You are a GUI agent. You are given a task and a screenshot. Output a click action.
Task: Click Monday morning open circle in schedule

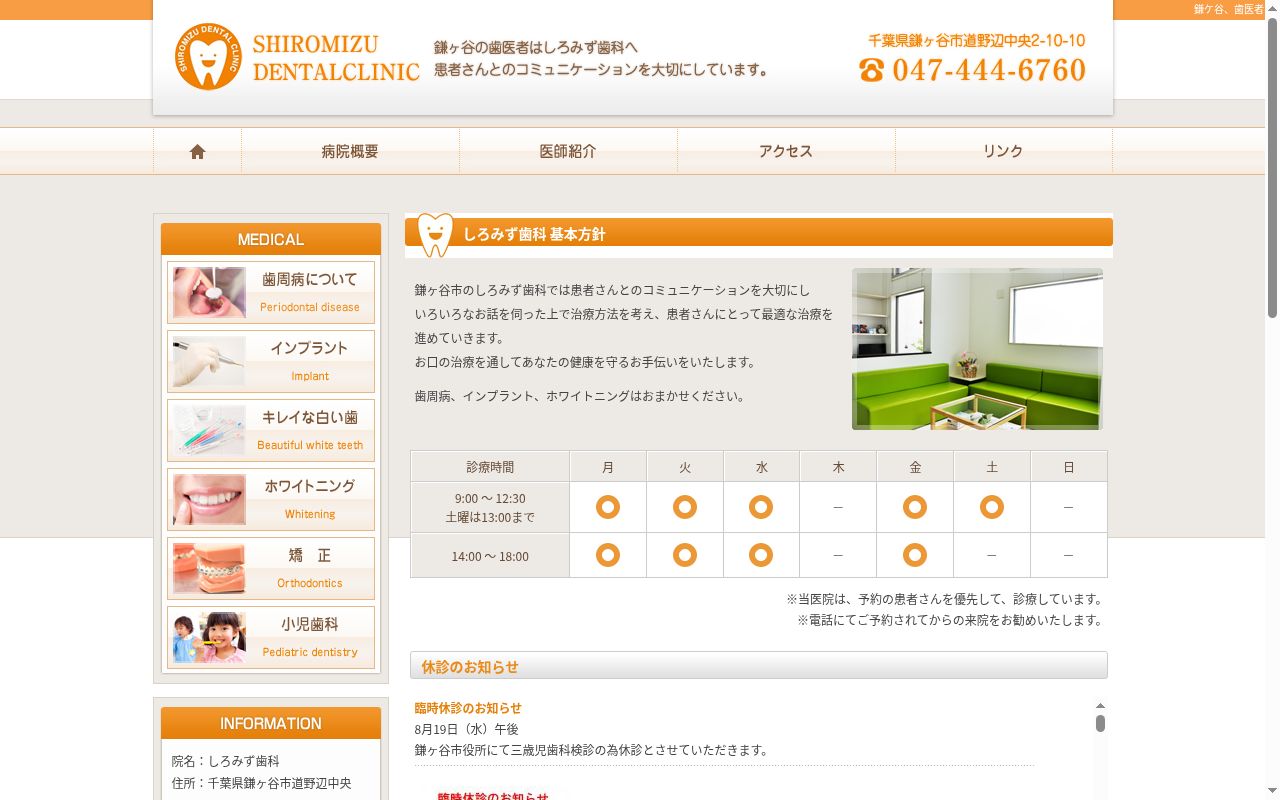click(x=608, y=507)
